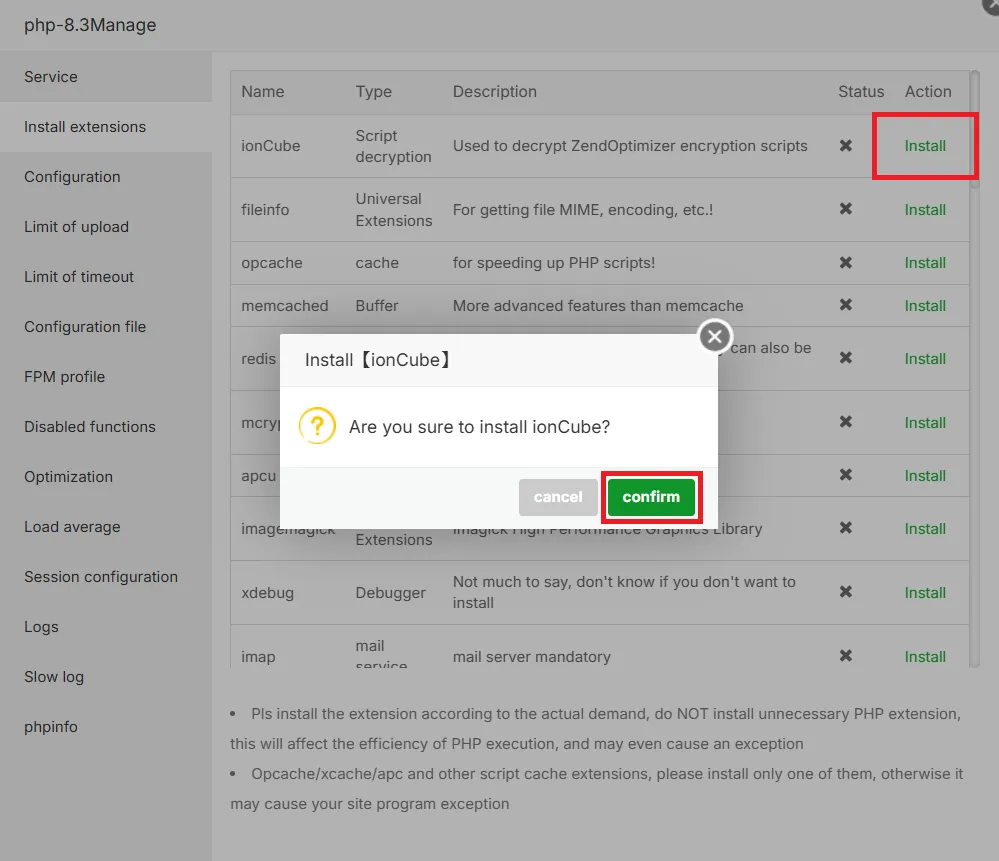Install the memcached extension
Image resolution: width=999 pixels, height=861 pixels.
[x=924, y=306]
